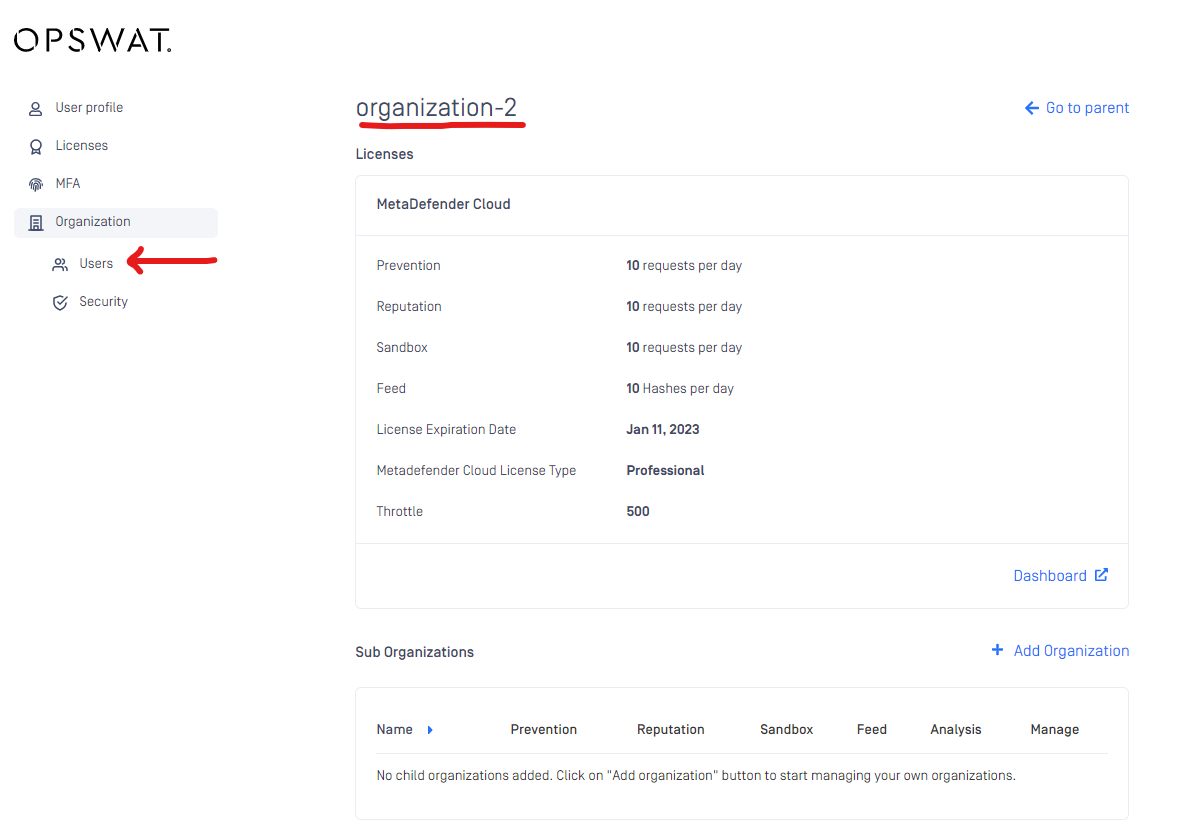1177x835 pixels.
Task: Click '10 Hashes per day' value
Action: pos(680,388)
